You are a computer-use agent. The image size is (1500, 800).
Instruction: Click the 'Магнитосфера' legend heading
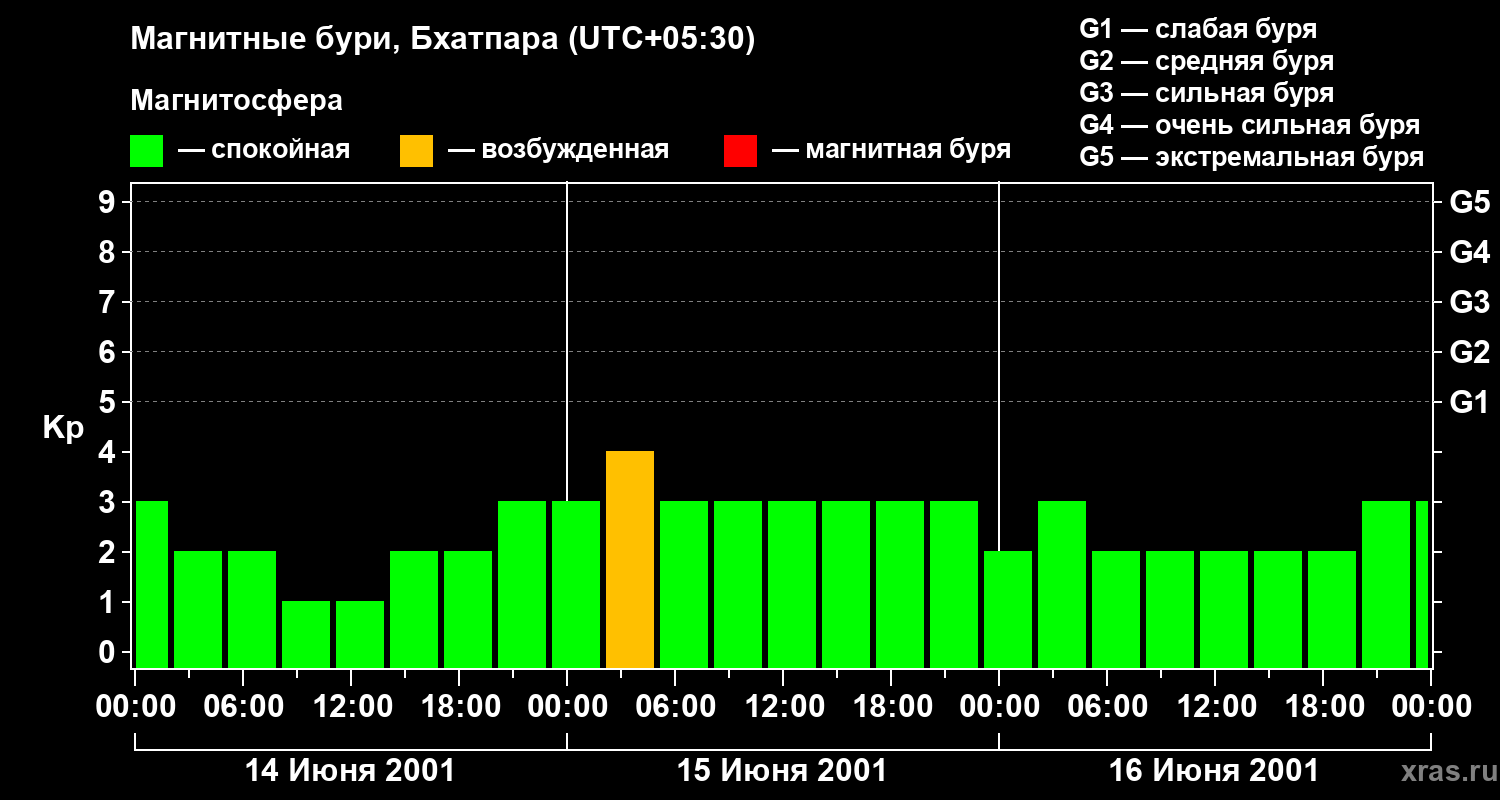point(236,101)
